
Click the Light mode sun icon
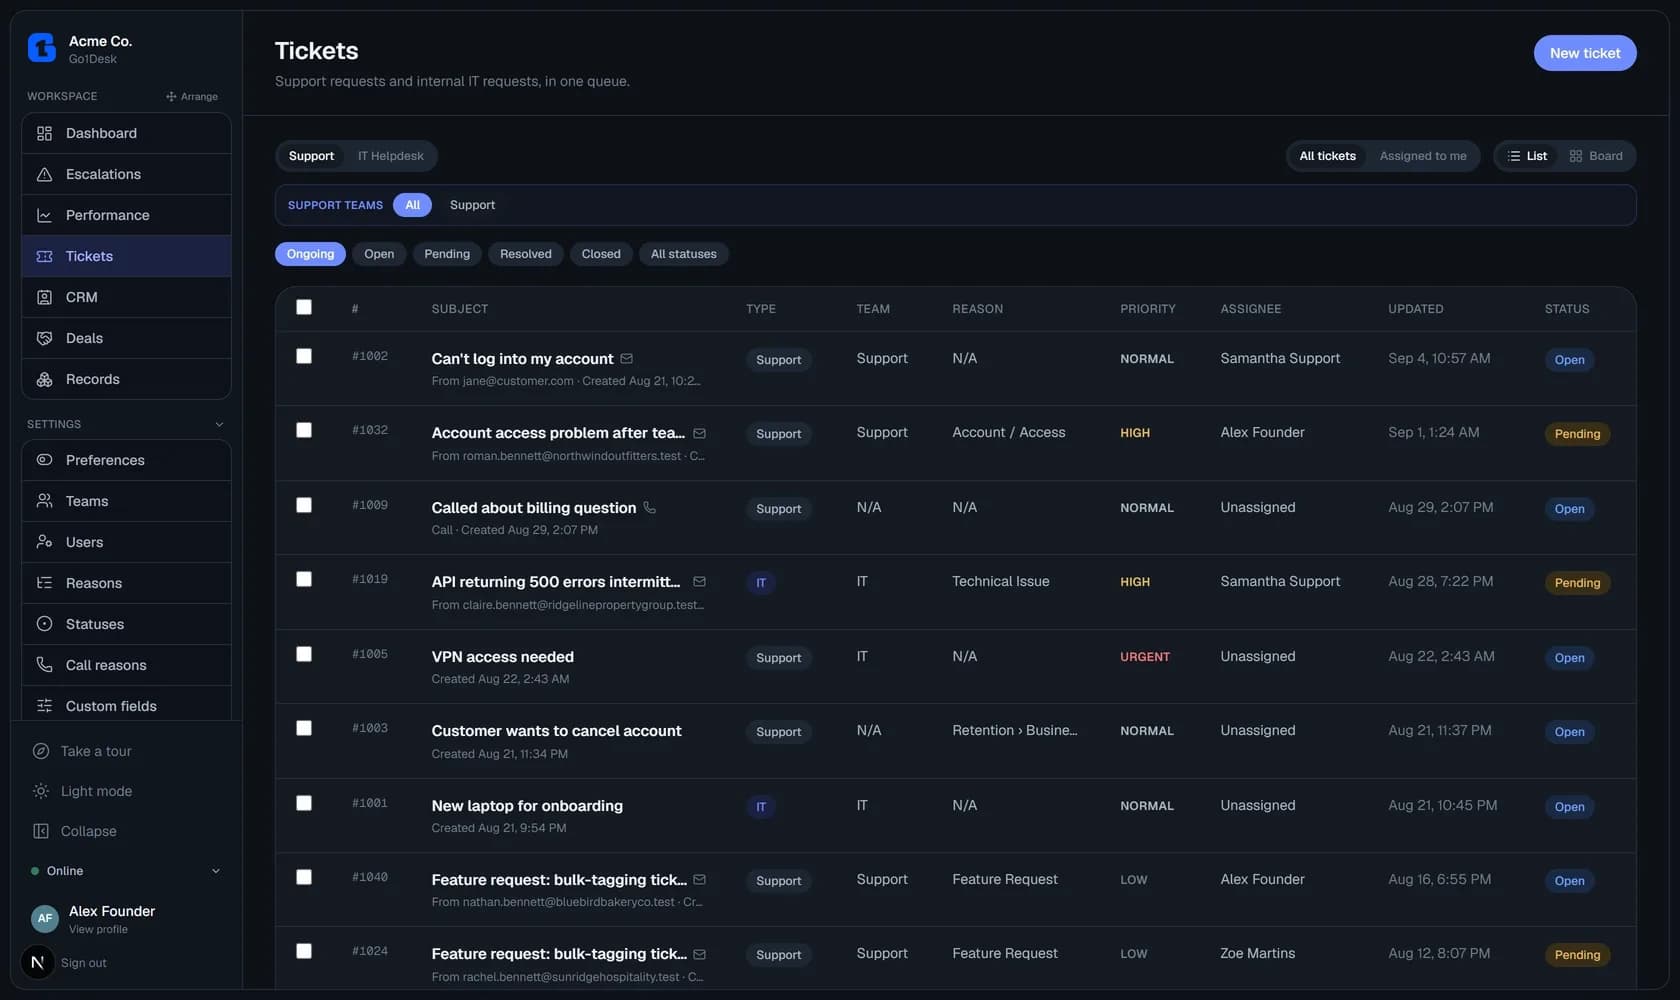(41, 791)
